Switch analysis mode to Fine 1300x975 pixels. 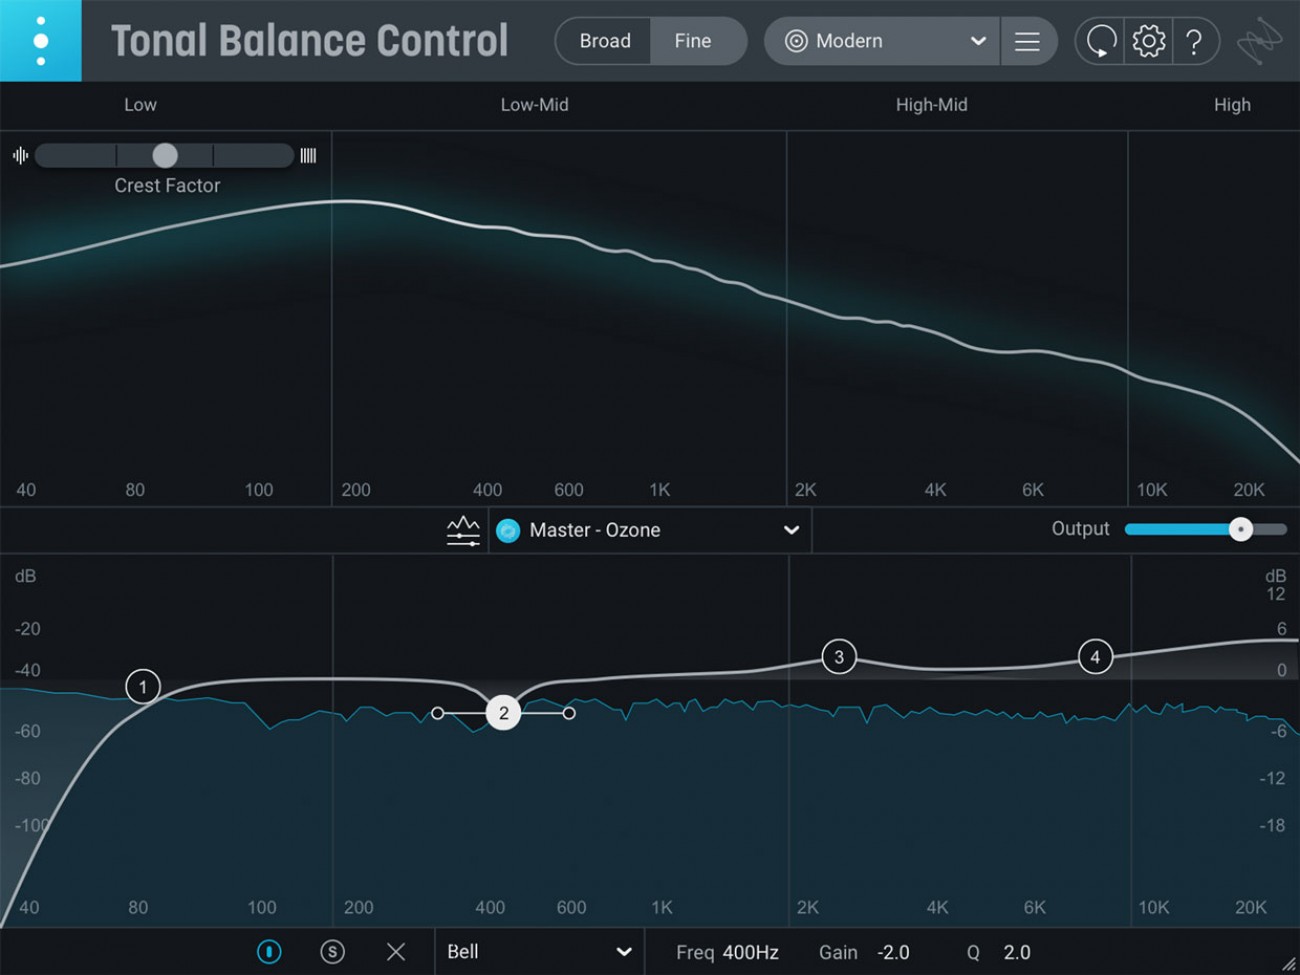692,41
